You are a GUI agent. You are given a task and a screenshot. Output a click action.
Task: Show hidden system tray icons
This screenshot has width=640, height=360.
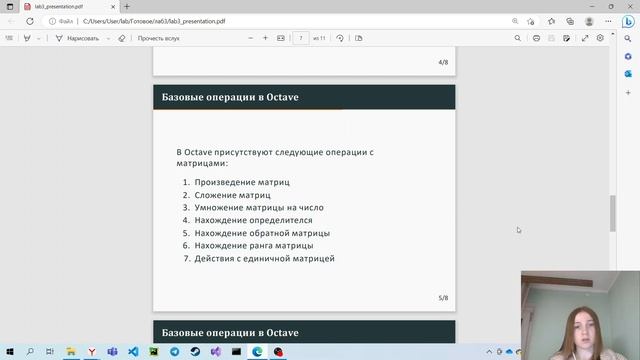(x=489, y=351)
